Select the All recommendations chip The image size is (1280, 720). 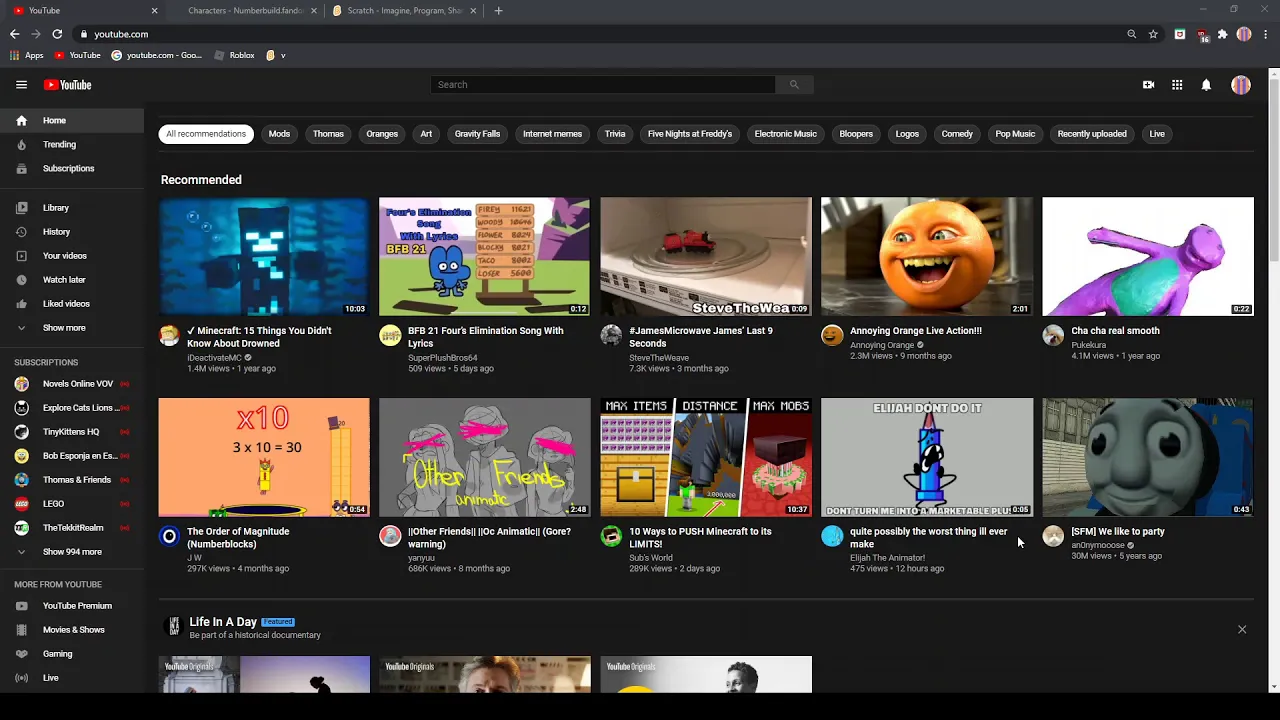point(206,134)
